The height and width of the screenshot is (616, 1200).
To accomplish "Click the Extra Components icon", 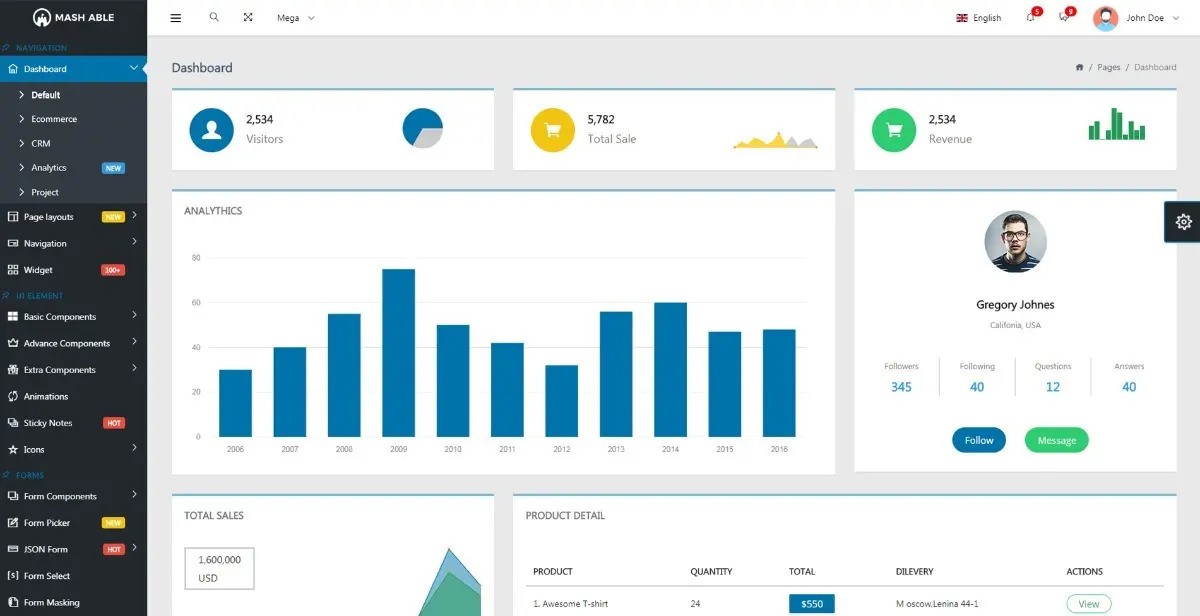I will click(13, 370).
